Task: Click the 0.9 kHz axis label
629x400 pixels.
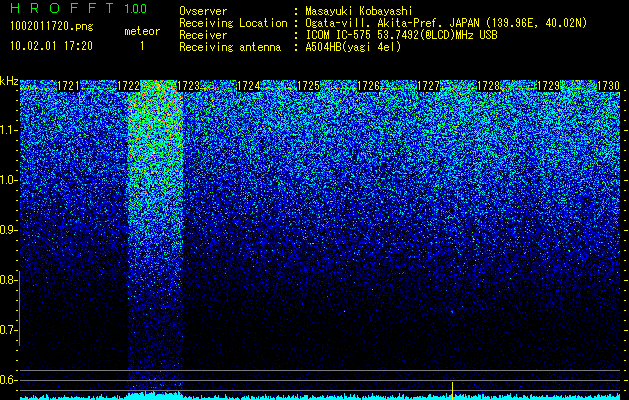Action: pos(8,230)
